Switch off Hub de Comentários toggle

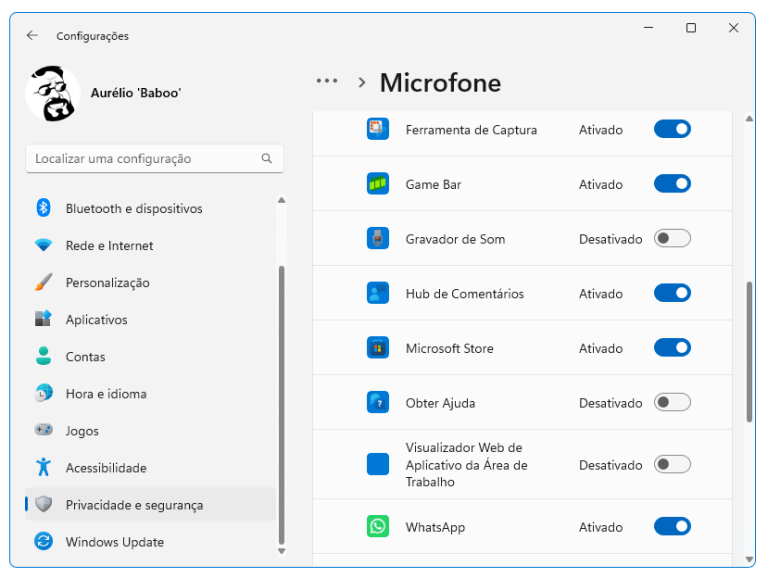pyautogui.click(x=672, y=293)
